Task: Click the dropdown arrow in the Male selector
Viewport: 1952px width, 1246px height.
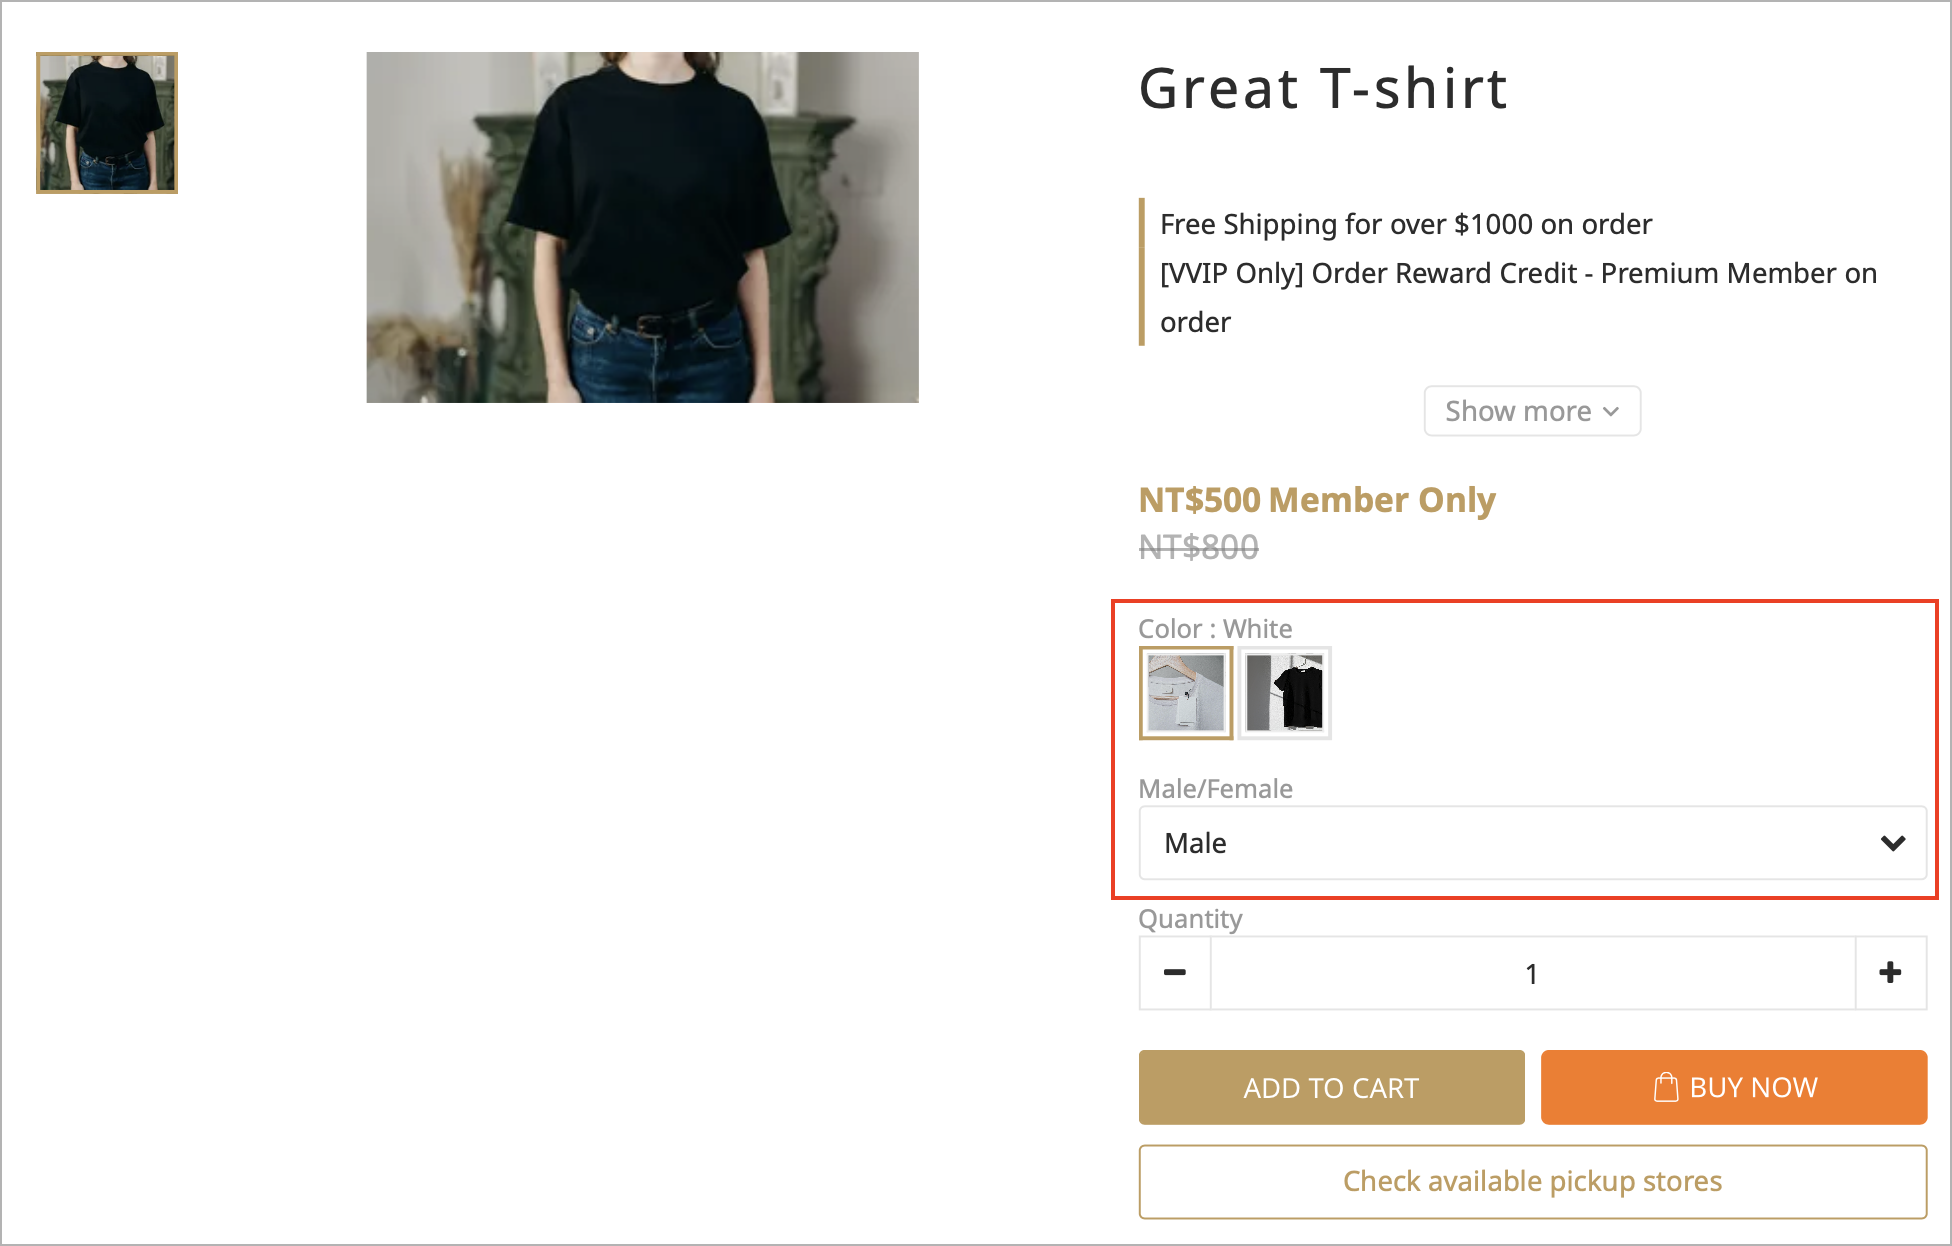Action: tap(1892, 843)
